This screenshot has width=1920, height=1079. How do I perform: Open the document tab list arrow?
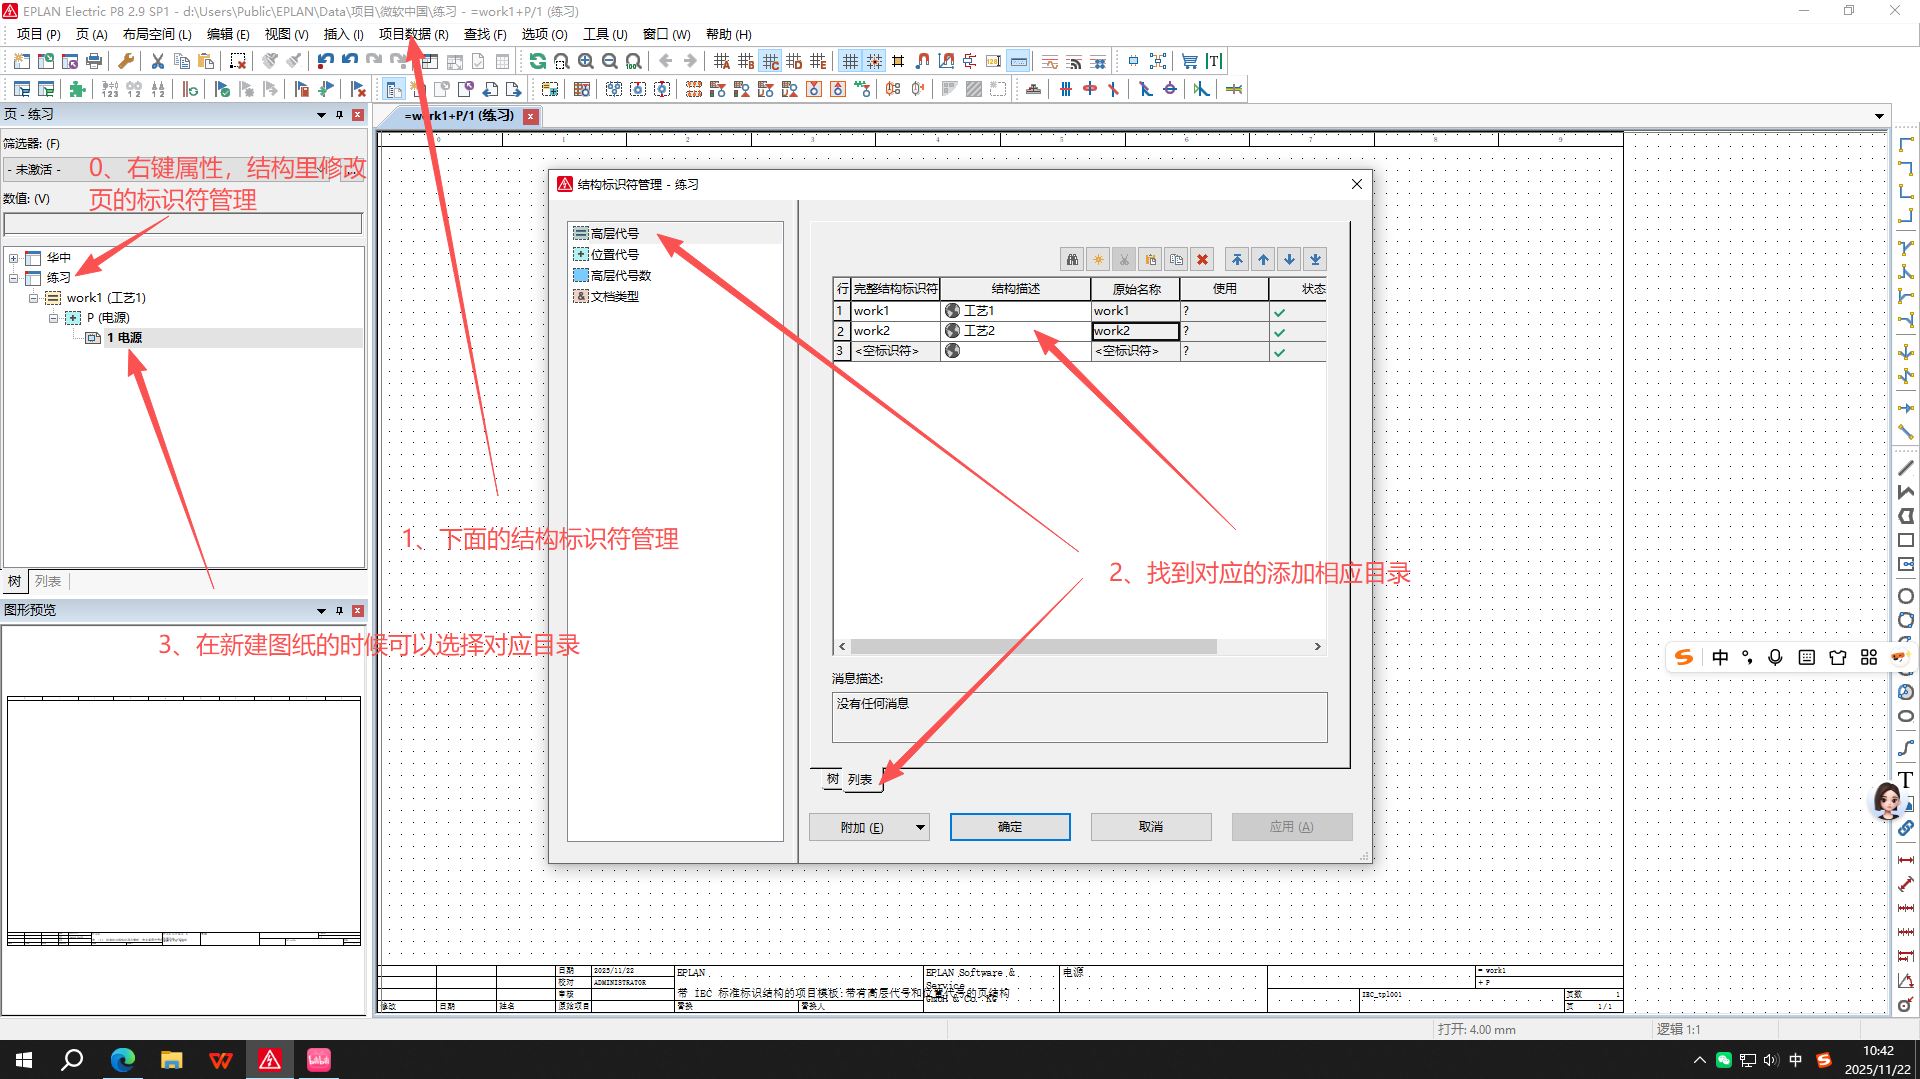pyautogui.click(x=1879, y=116)
